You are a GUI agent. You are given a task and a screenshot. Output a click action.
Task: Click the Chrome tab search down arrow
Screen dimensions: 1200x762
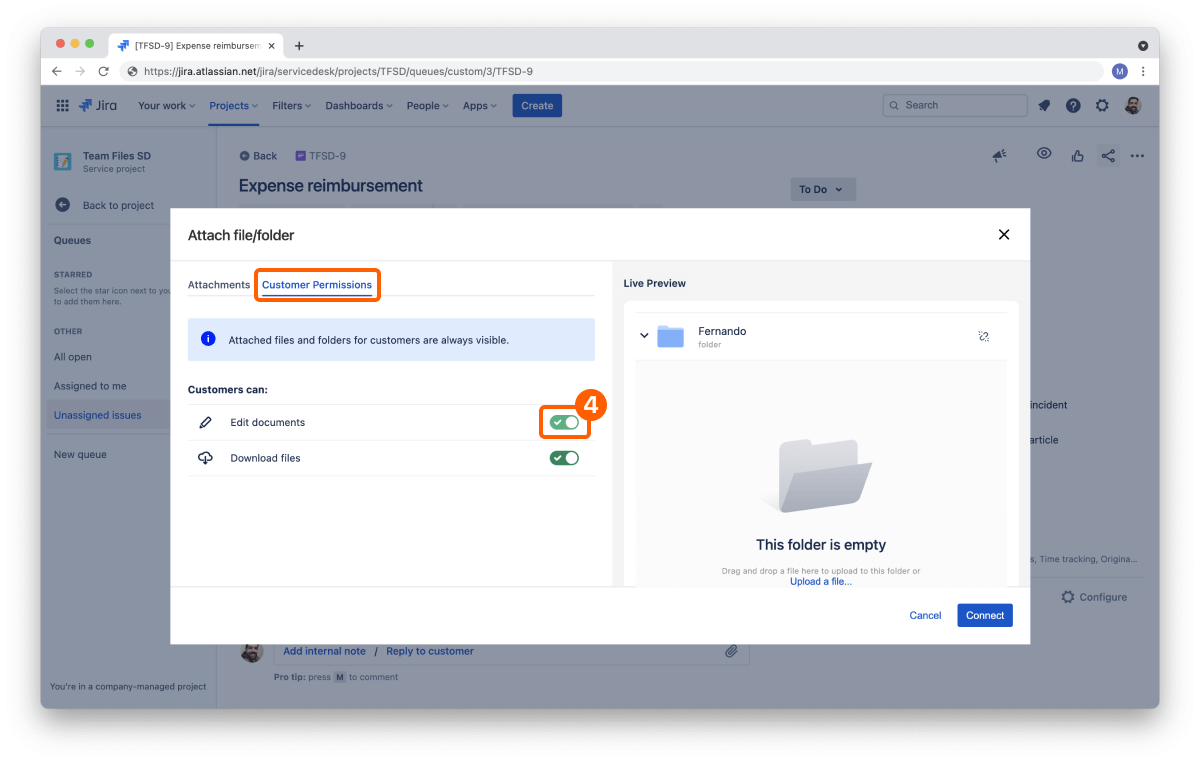[x=1143, y=46]
